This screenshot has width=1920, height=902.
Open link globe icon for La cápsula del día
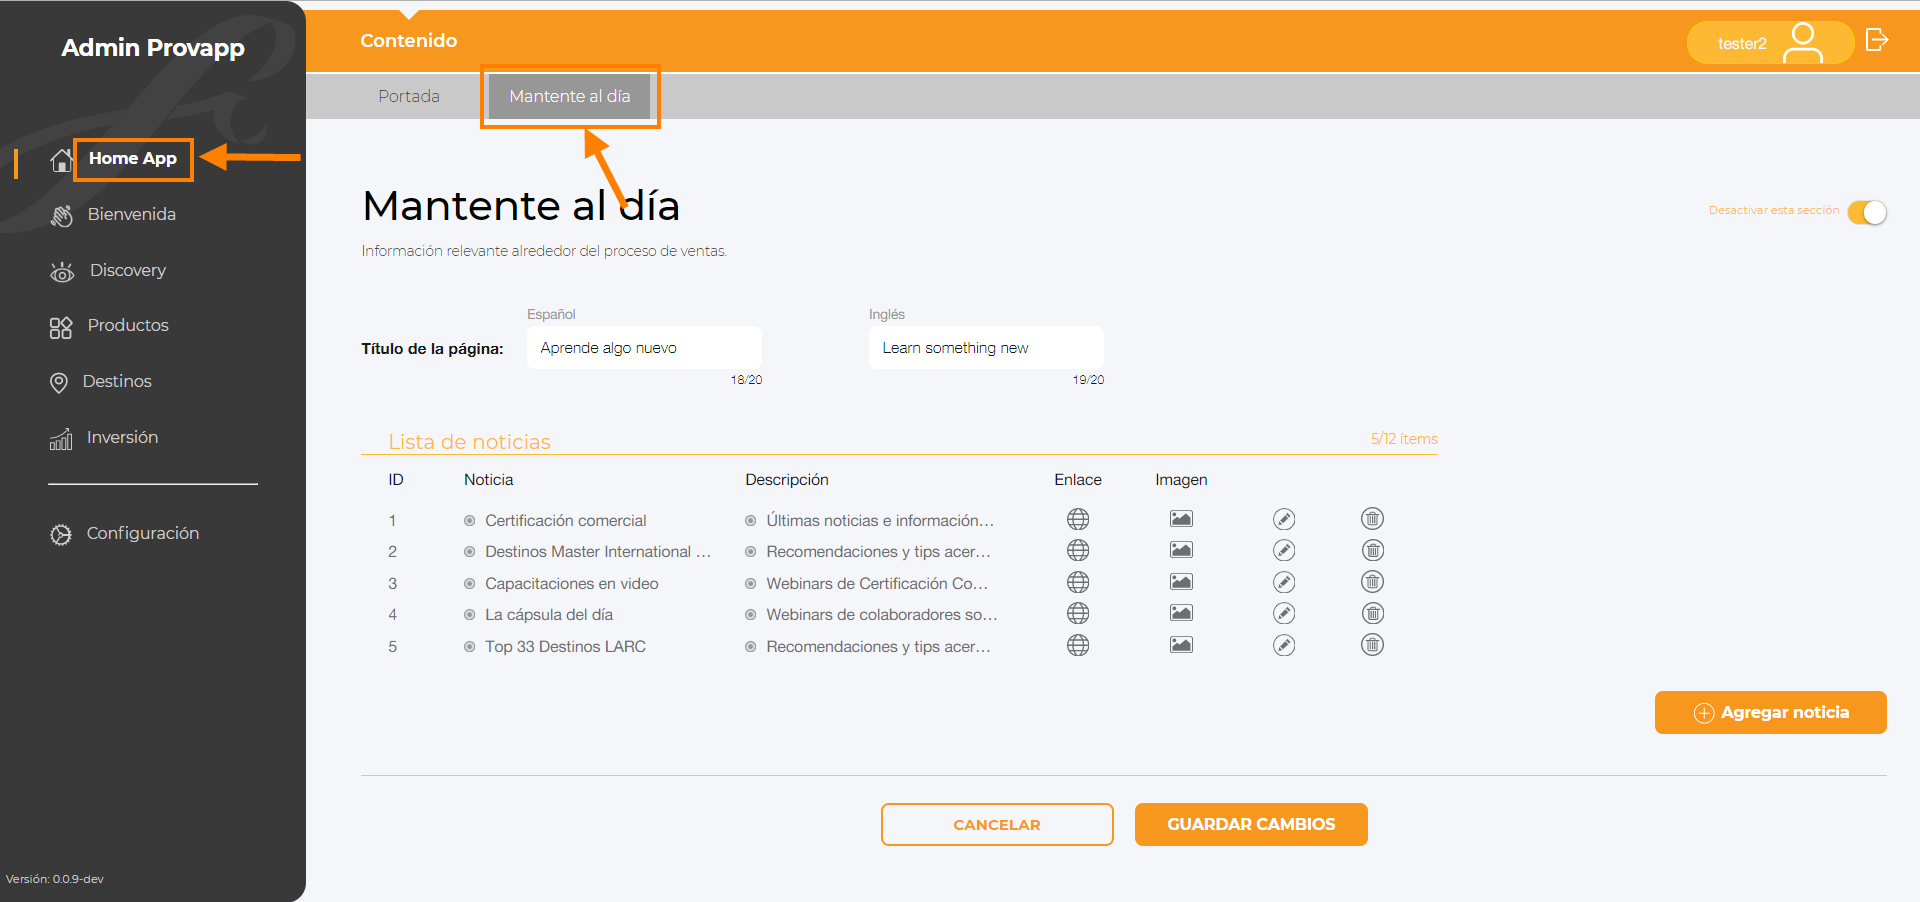click(1078, 613)
